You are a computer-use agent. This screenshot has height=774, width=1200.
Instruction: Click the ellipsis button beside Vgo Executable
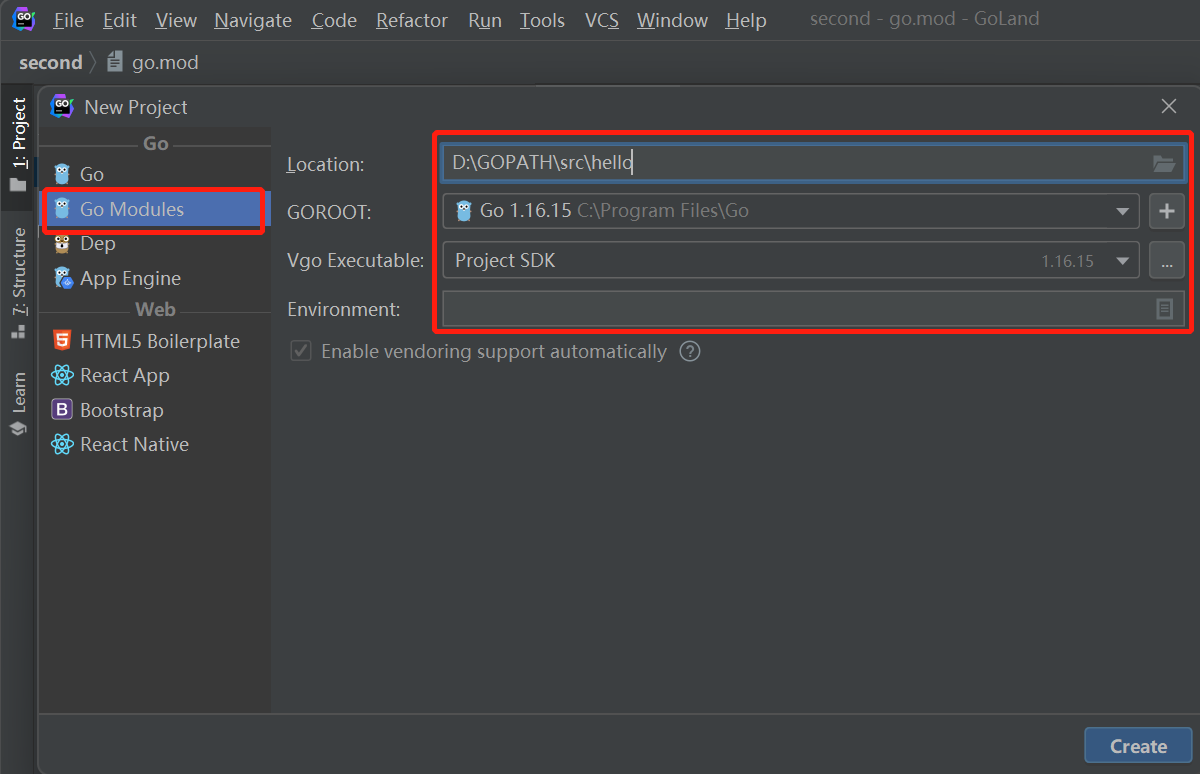pyautogui.click(x=1167, y=261)
